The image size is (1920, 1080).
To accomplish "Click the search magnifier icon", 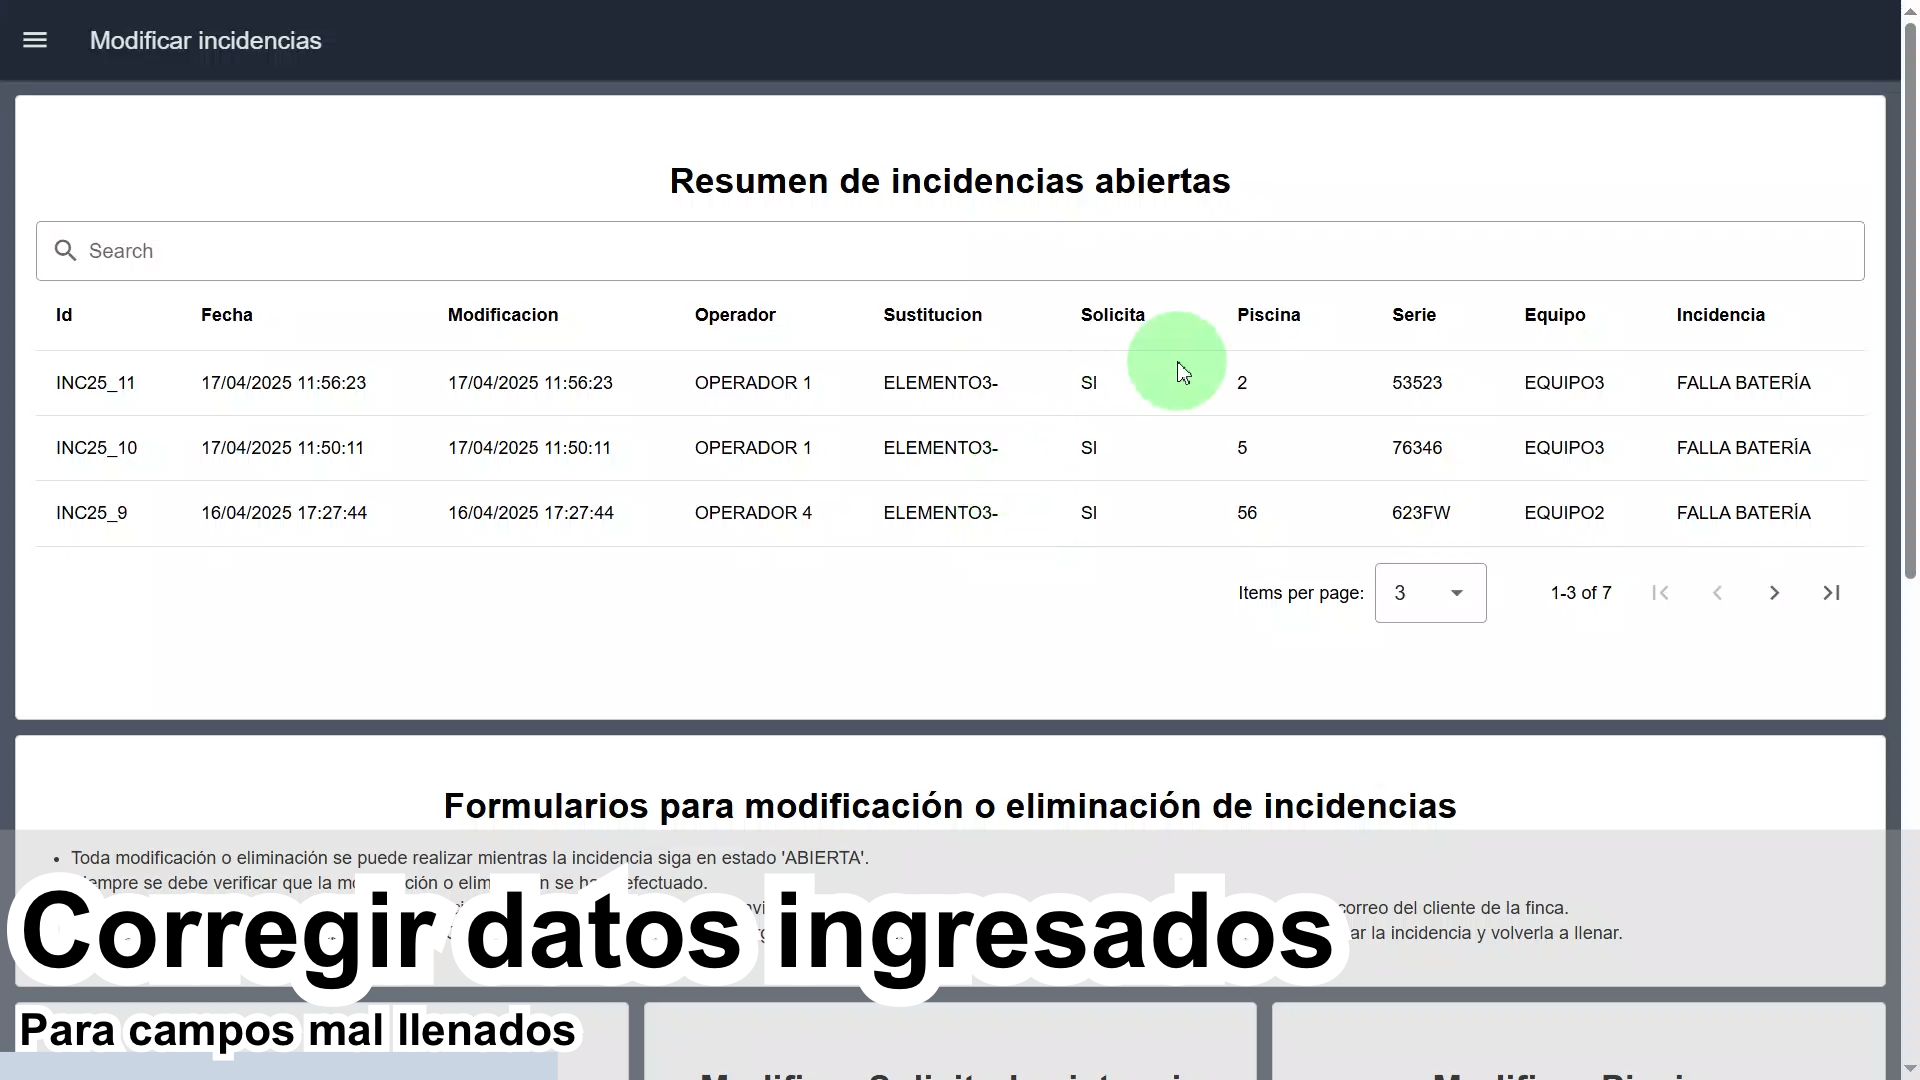I will tap(65, 251).
